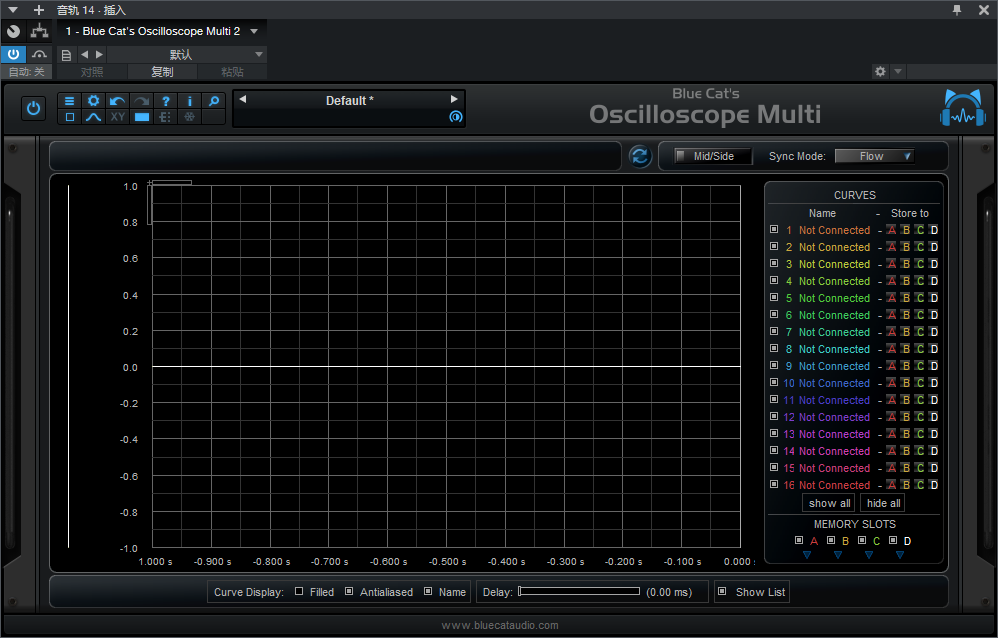Image resolution: width=998 pixels, height=638 pixels.
Task: Open the plugin main menu icon
Action: coord(69,101)
